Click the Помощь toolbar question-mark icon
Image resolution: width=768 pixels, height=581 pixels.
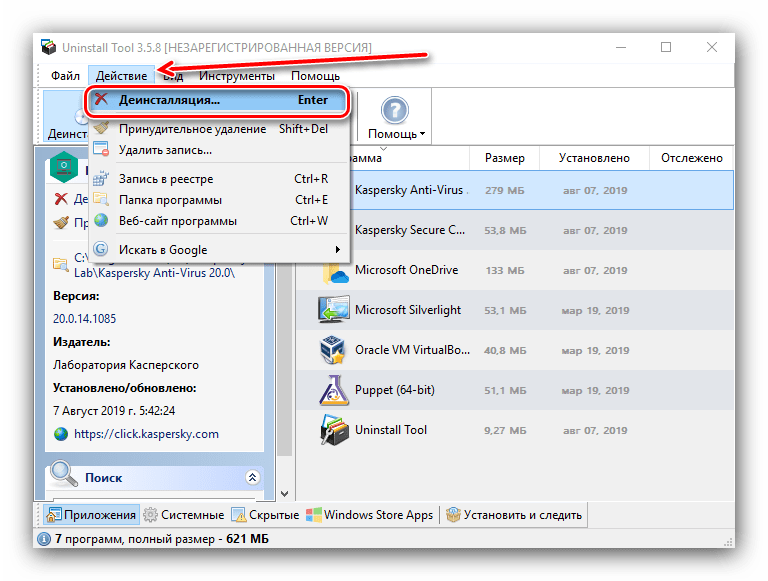(x=395, y=110)
